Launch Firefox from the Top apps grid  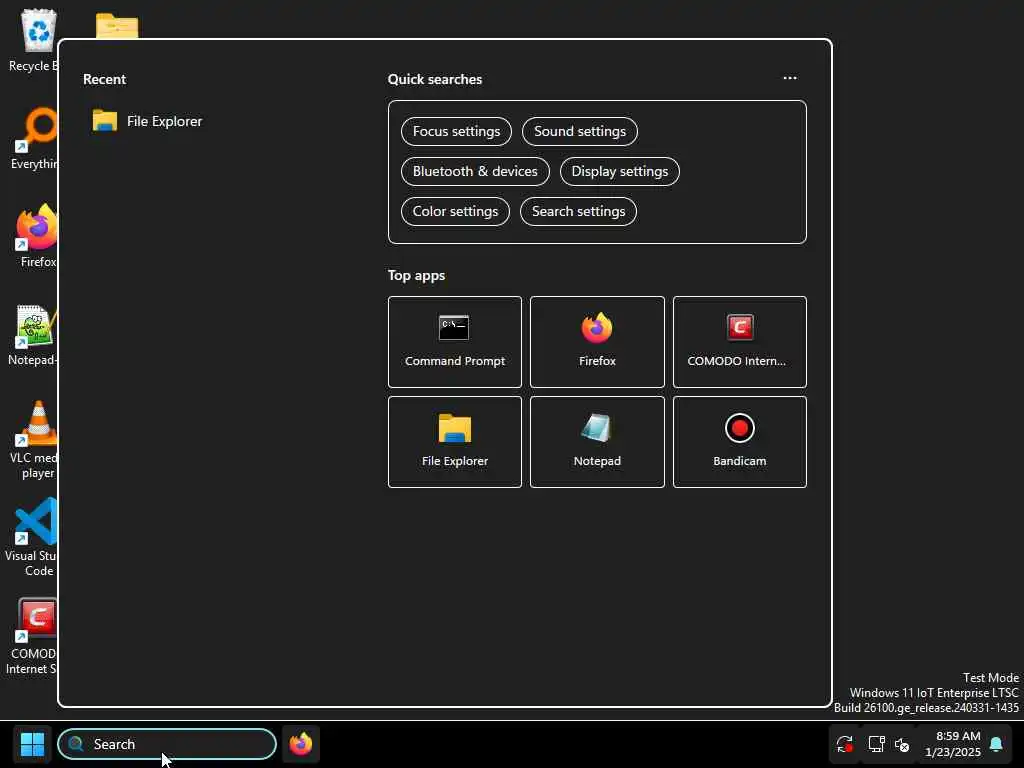(598, 342)
